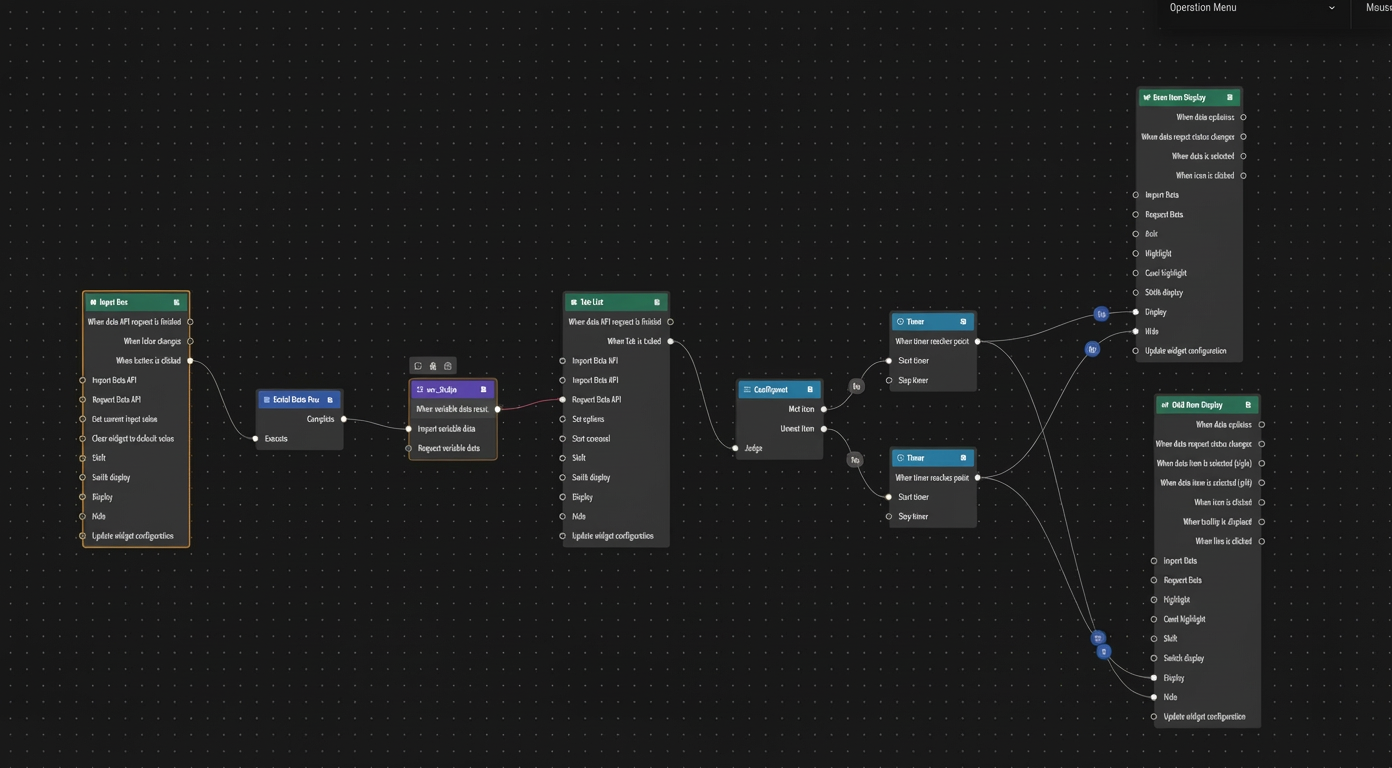Click "Update widget configuration" in the Input Box node
Image resolution: width=1392 pixels, height=768 pixels.
point(133,536)
